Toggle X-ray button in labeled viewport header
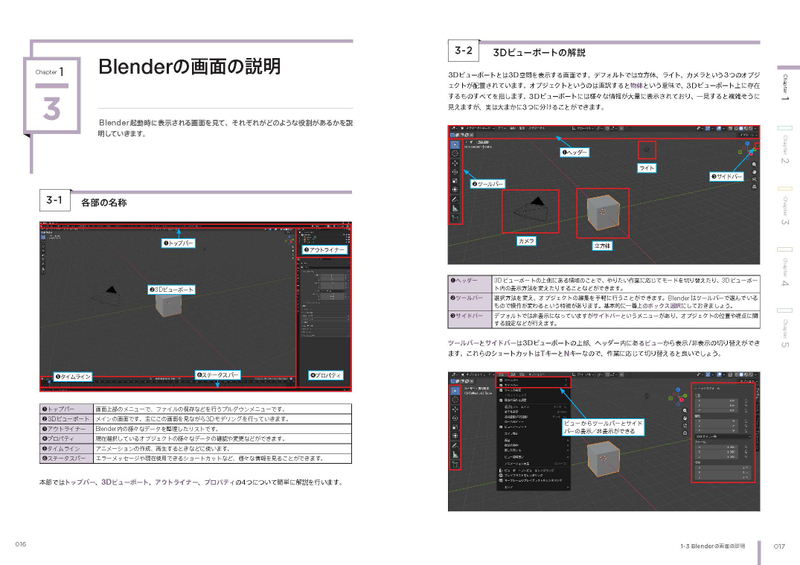The width and height of the screenshot is (800, 565). tap(730, 128)
